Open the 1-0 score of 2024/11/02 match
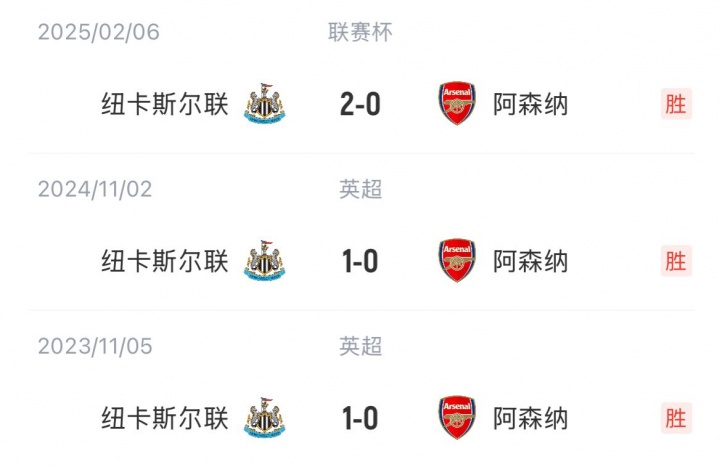 coord(360,260)
